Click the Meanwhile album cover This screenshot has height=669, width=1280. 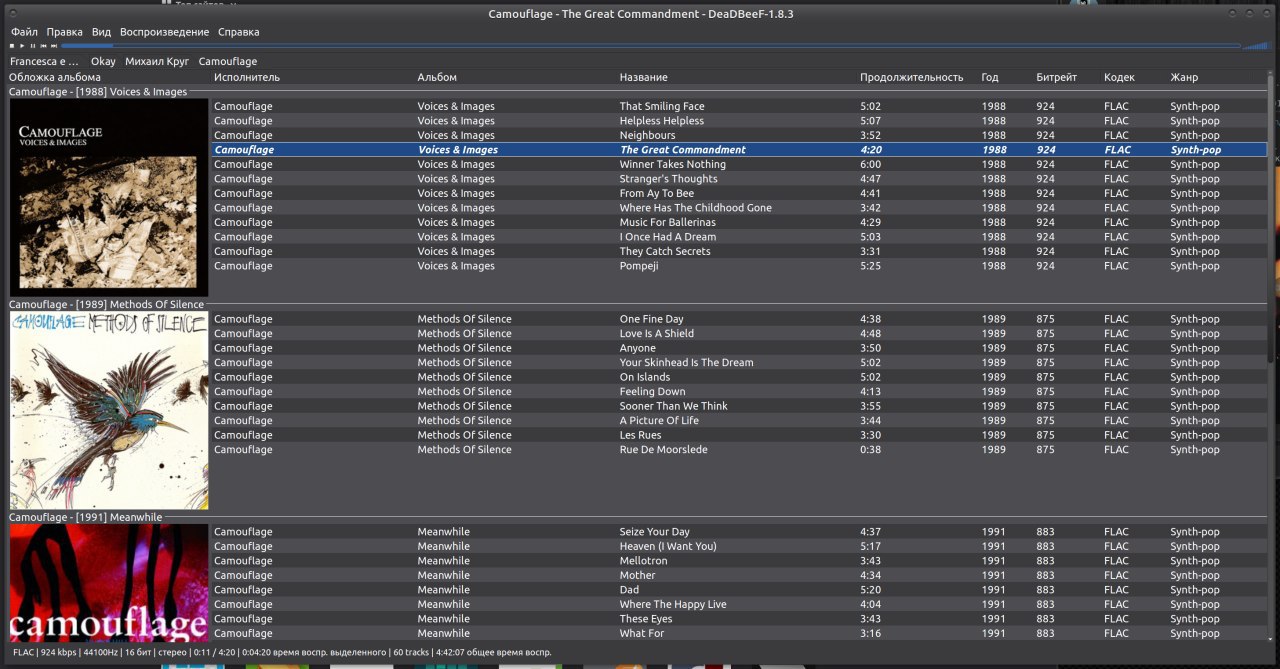(x=109, y=582)
